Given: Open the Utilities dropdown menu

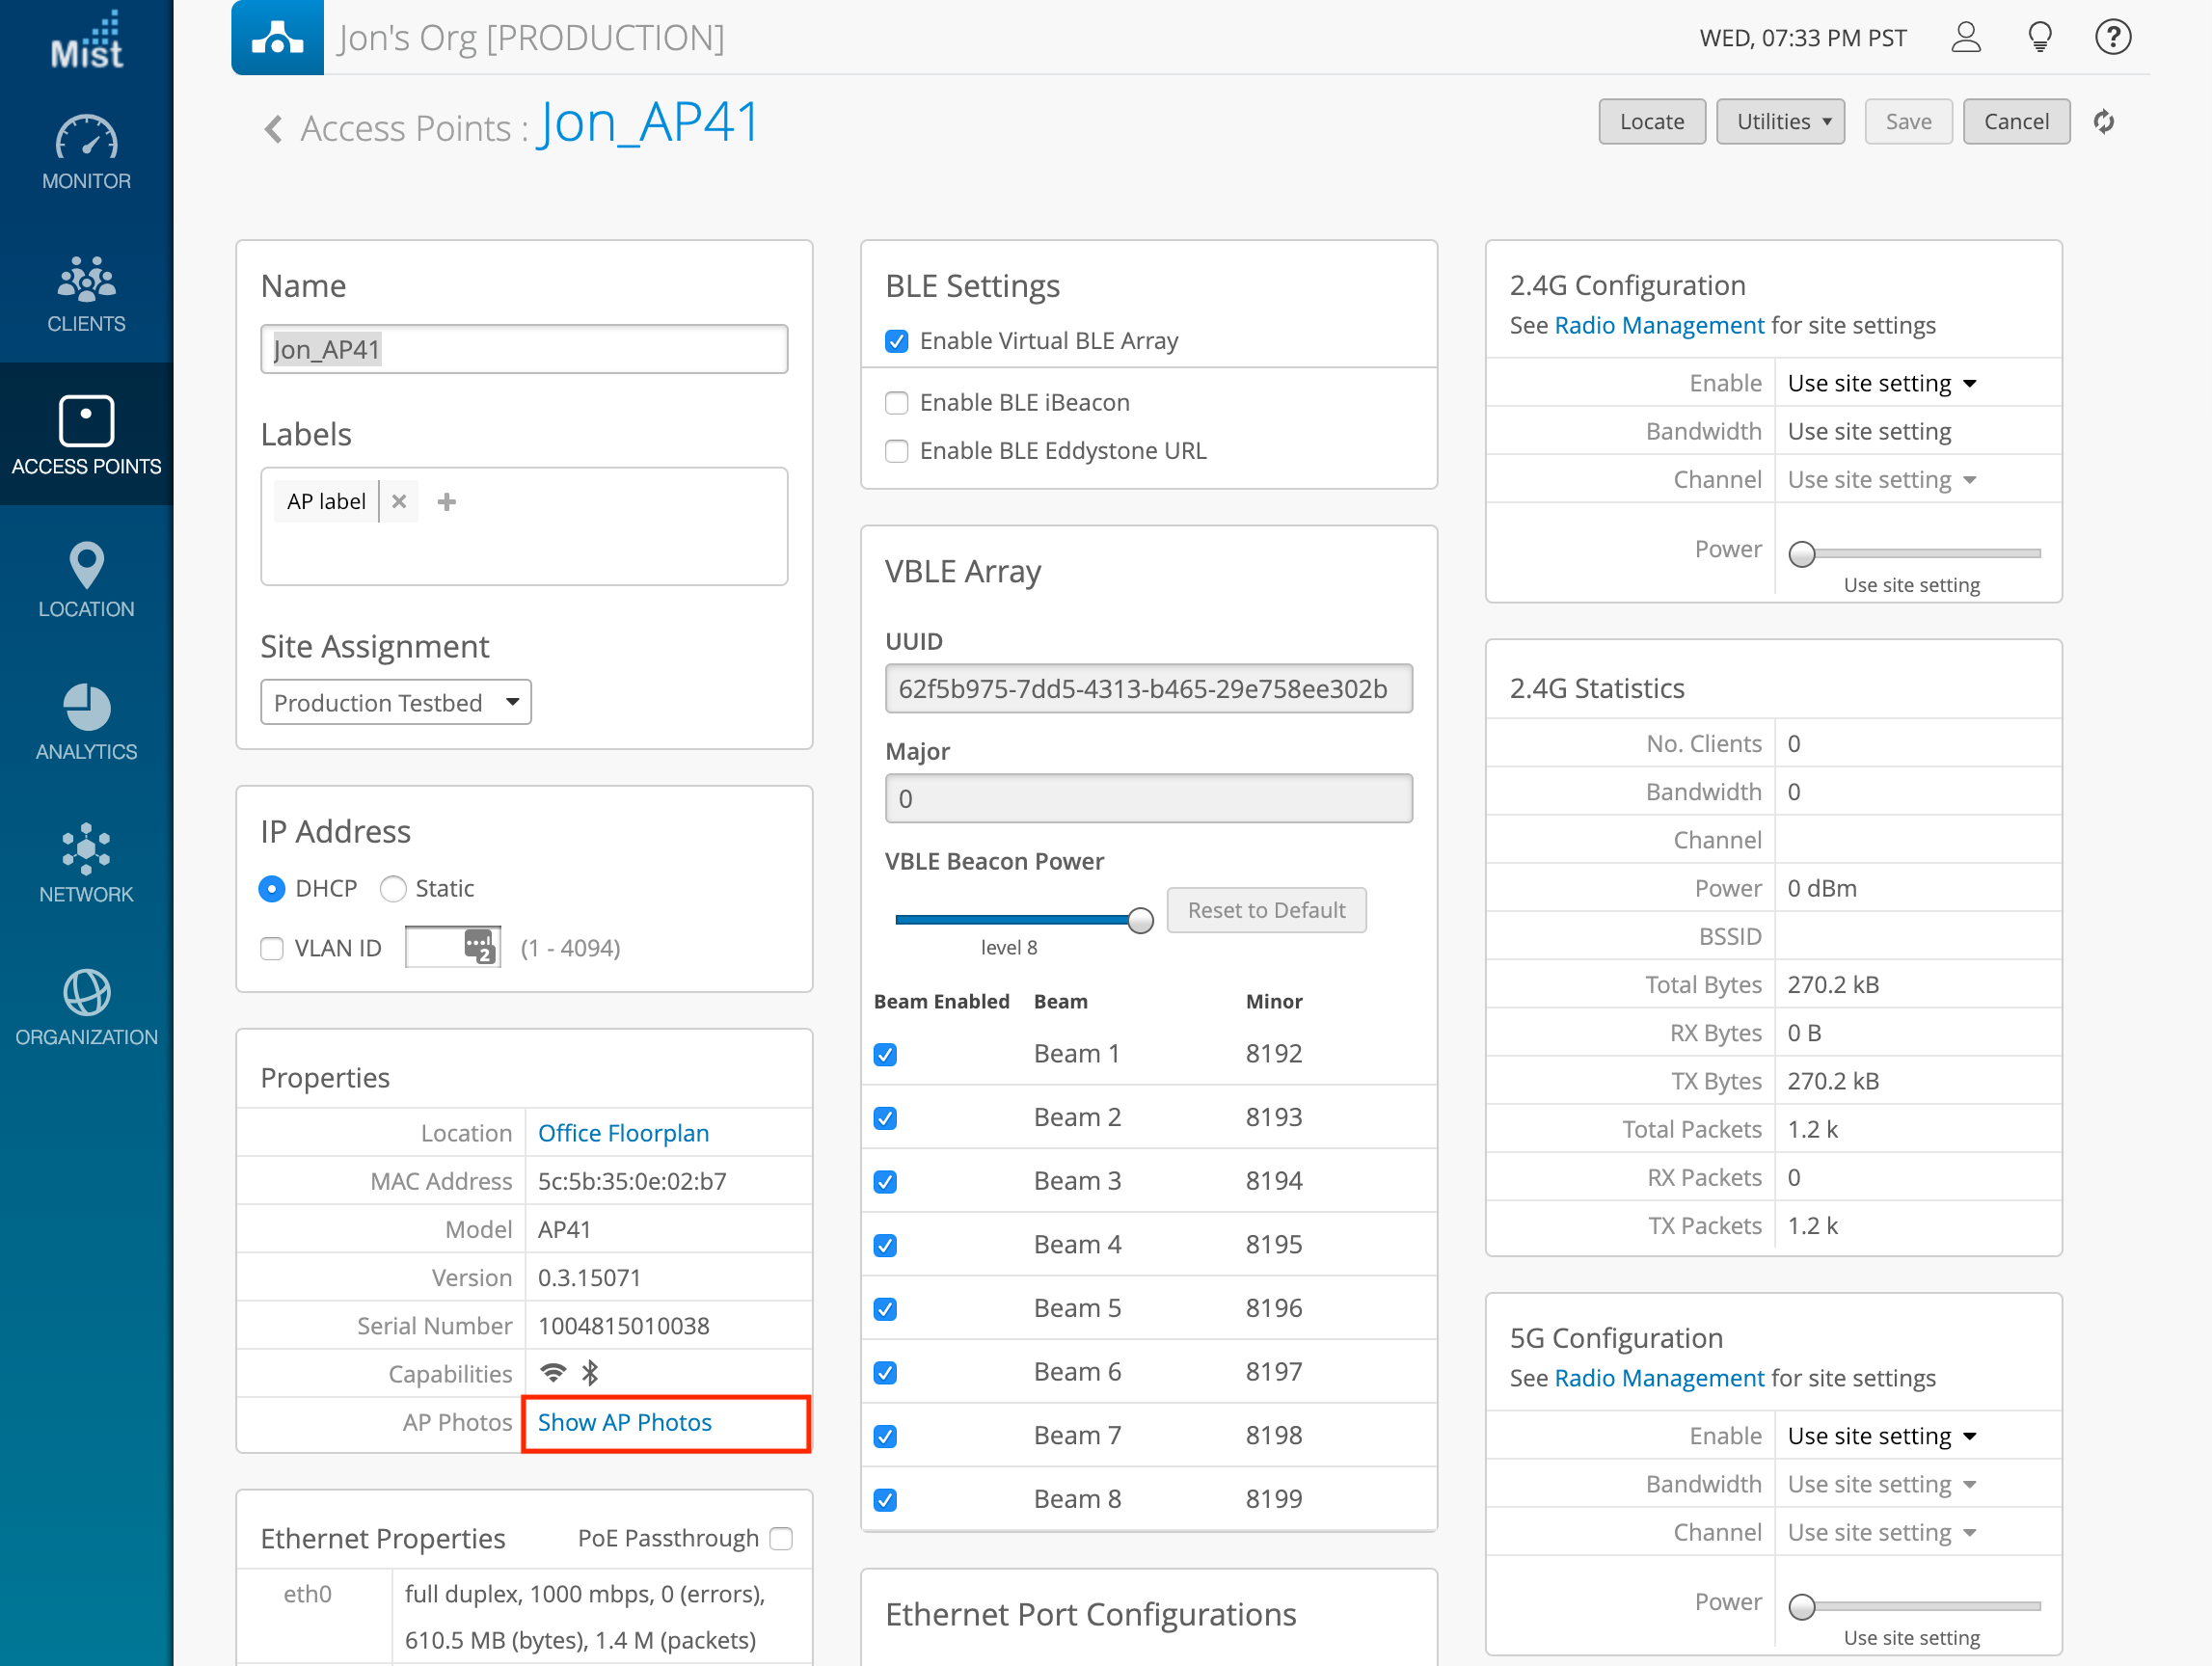Looking at the screenshot, I should click(1780, 122).
